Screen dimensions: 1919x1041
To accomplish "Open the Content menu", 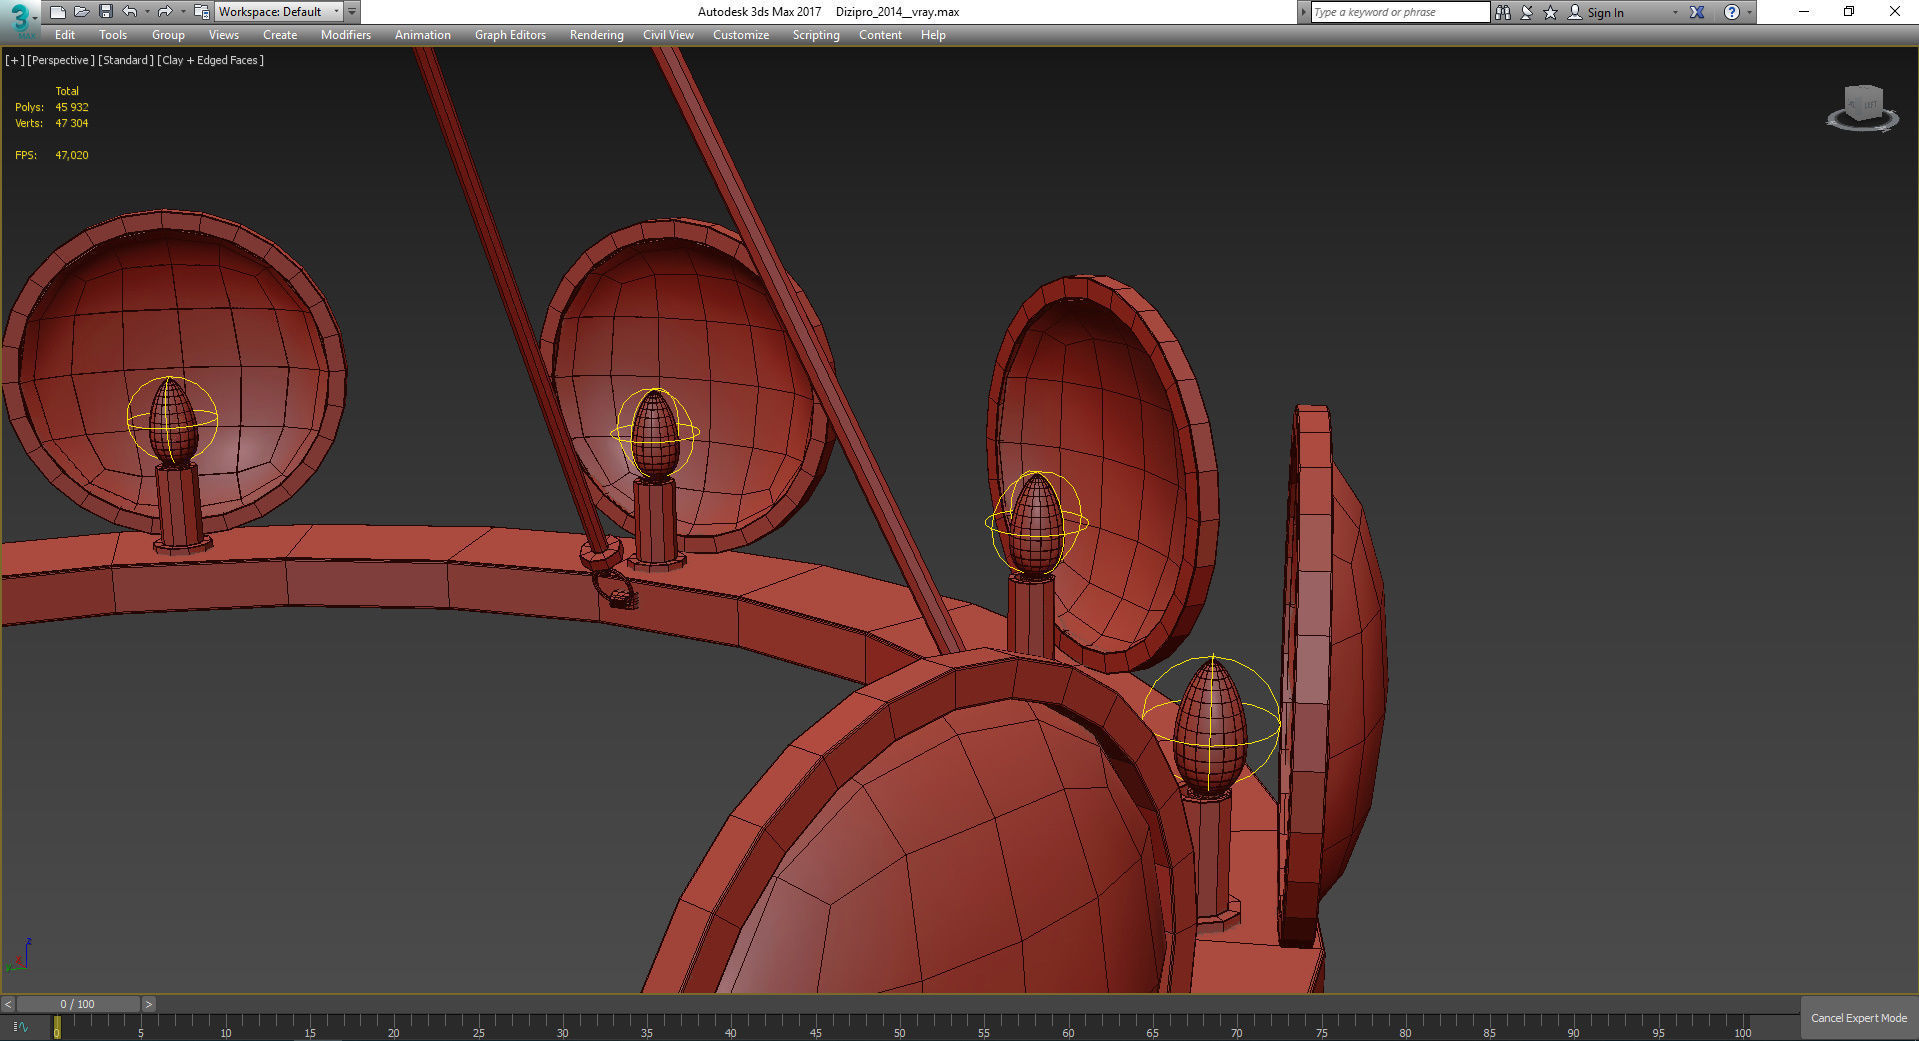I will 880,35.
